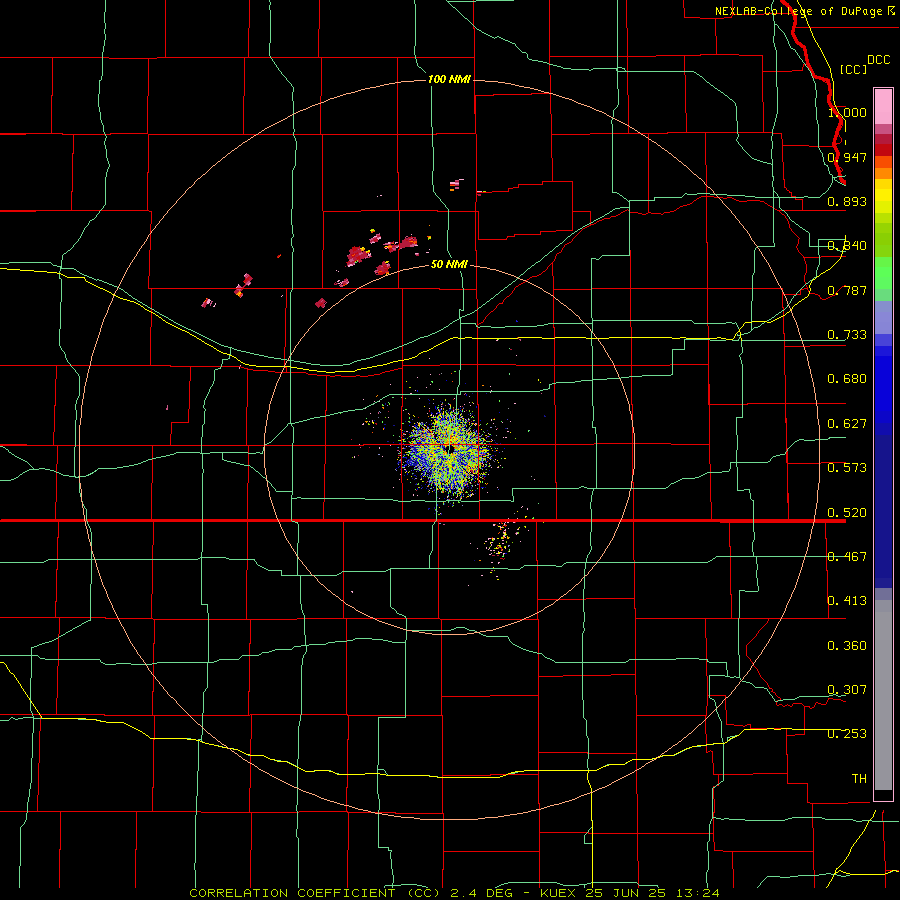This screenshot has height=900, width=900.
Task: Click the 0.360 scale value
Action: (847, 646)
